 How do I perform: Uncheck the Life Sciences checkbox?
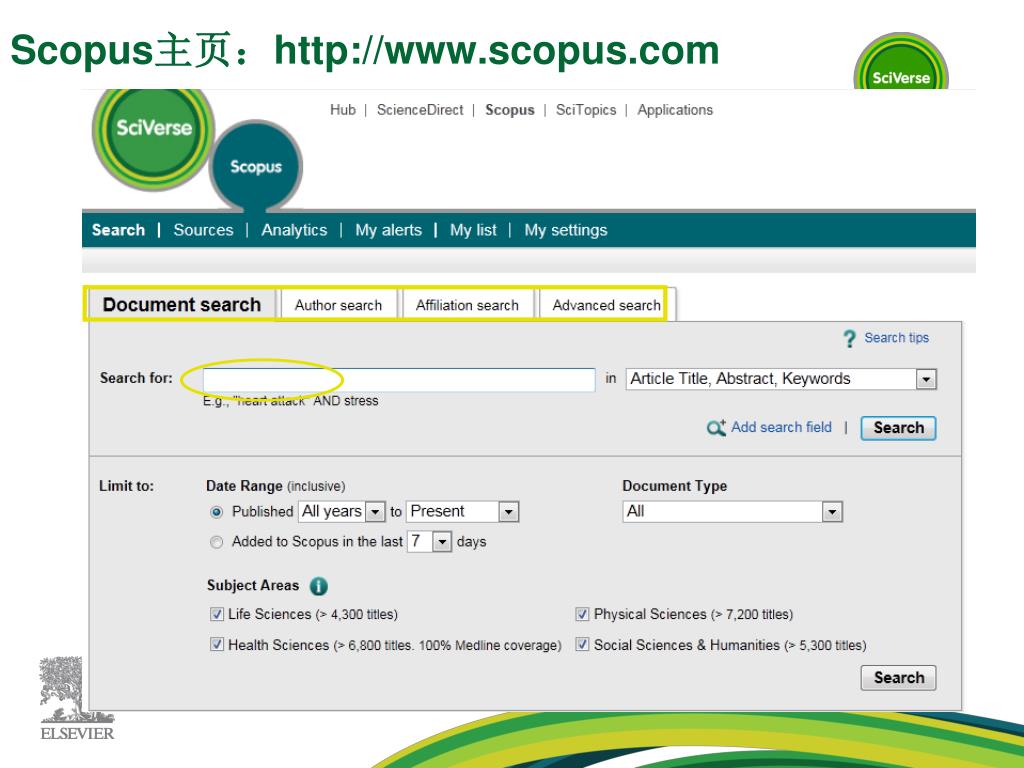coord(217,615)
